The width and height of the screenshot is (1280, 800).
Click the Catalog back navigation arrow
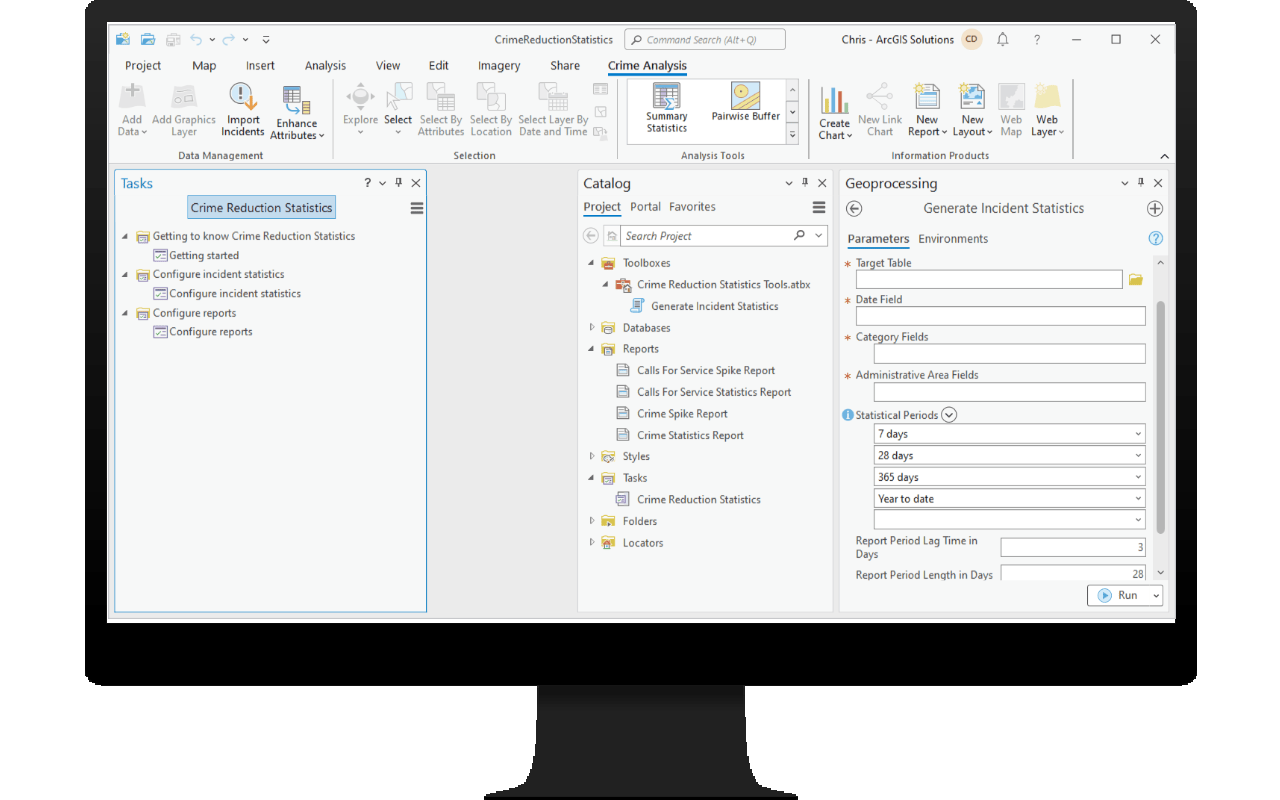(590, 236)
